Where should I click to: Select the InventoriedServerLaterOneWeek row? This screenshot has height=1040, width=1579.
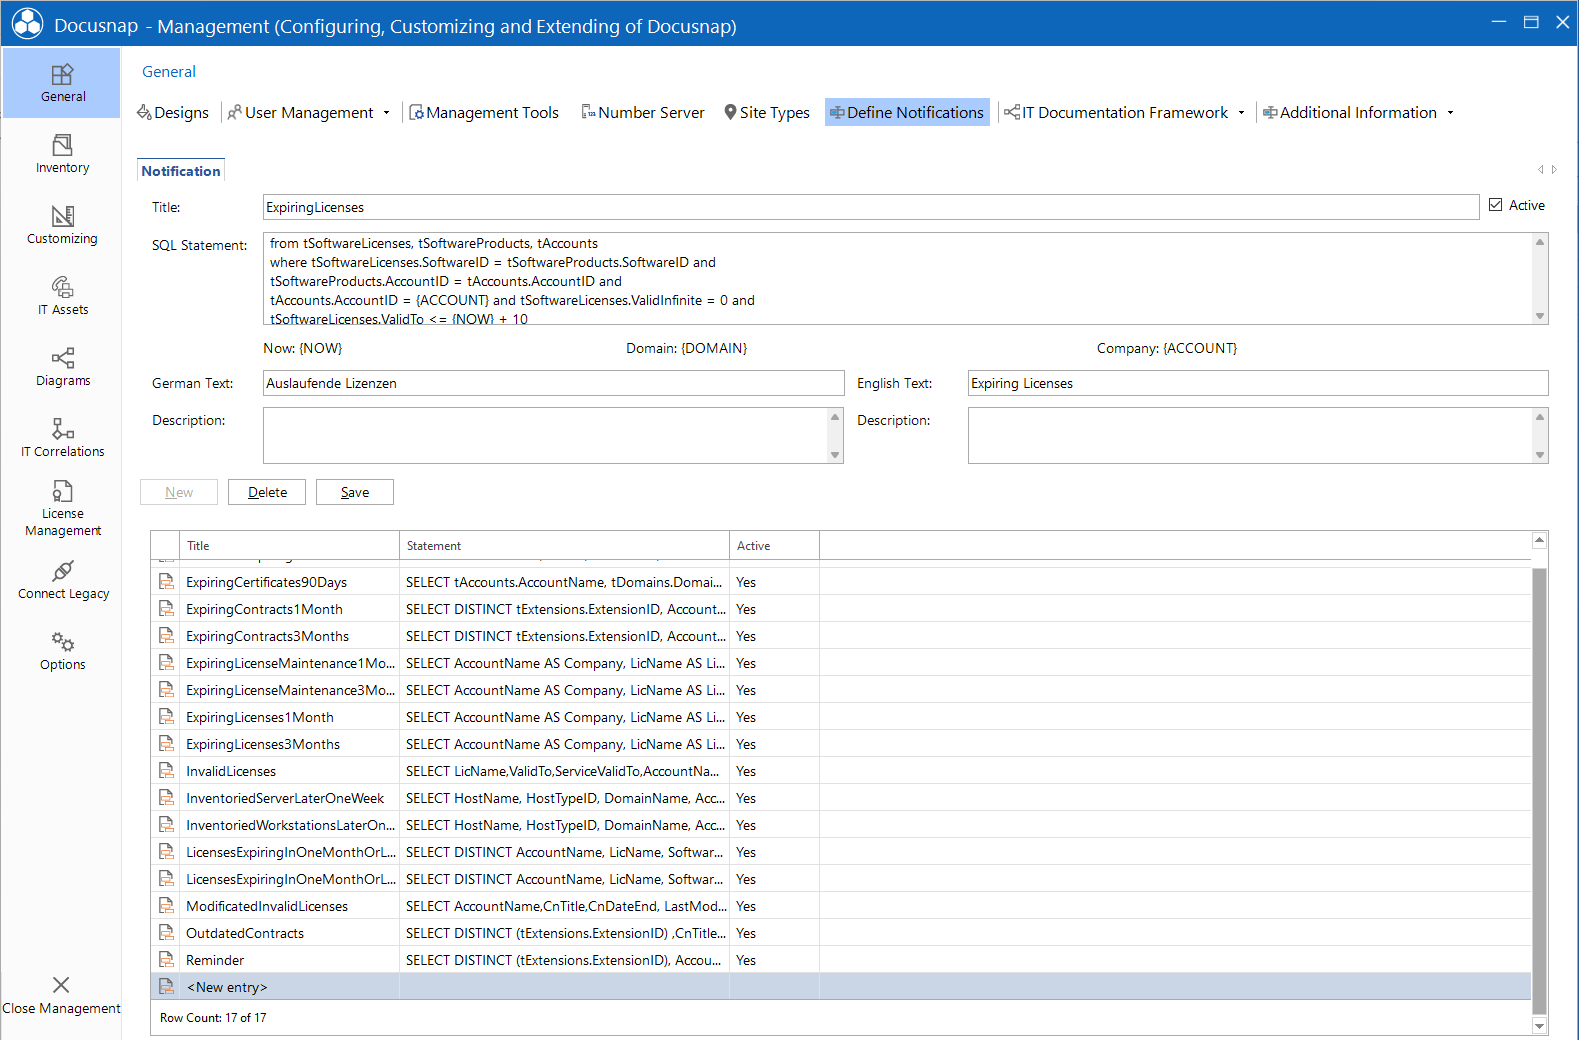(x=841, y=798)
